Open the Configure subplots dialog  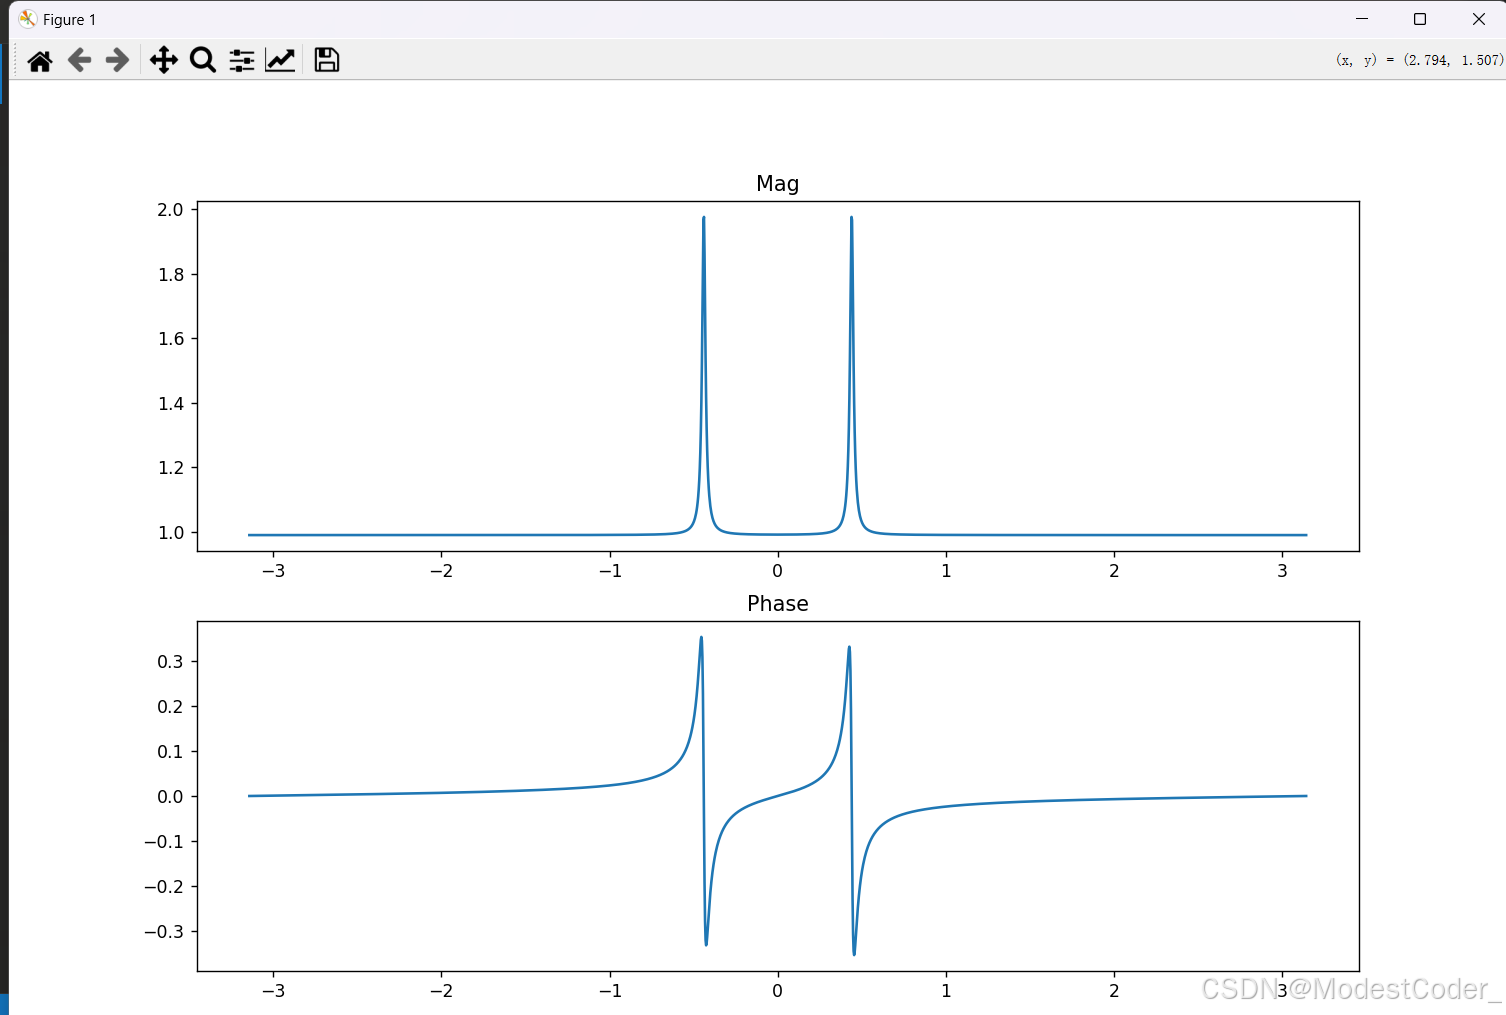point(241,61)
